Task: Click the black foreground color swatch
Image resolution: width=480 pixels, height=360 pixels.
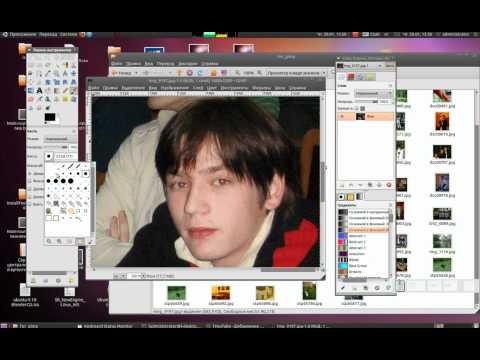Action: 49,117
